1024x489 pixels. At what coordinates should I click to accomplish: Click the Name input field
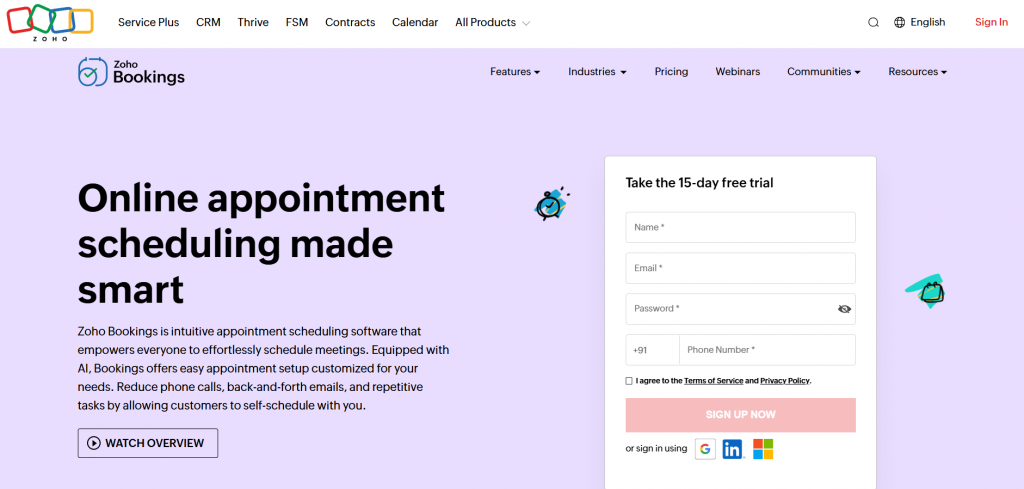point(741,227)
